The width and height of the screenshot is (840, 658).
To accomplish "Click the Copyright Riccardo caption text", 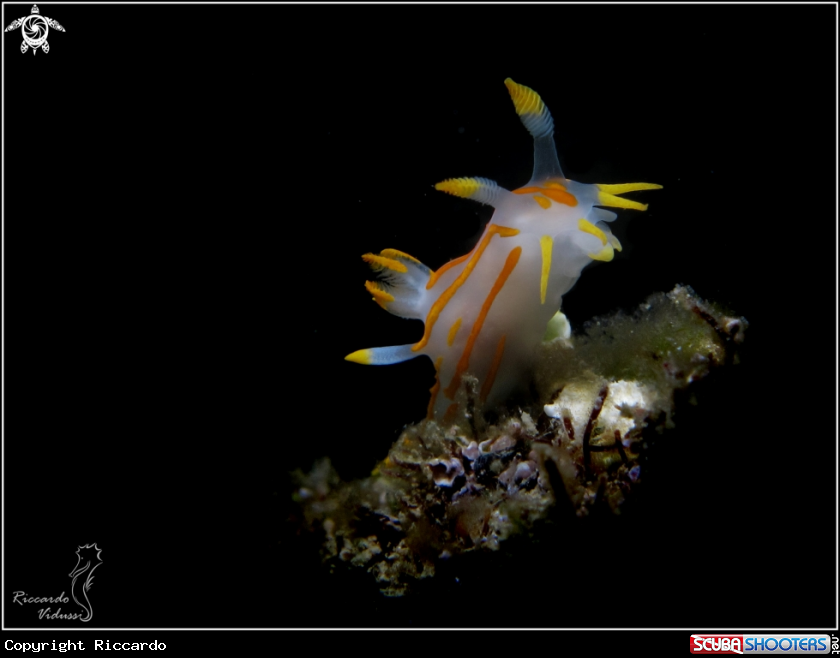I will tap(85, 646).
